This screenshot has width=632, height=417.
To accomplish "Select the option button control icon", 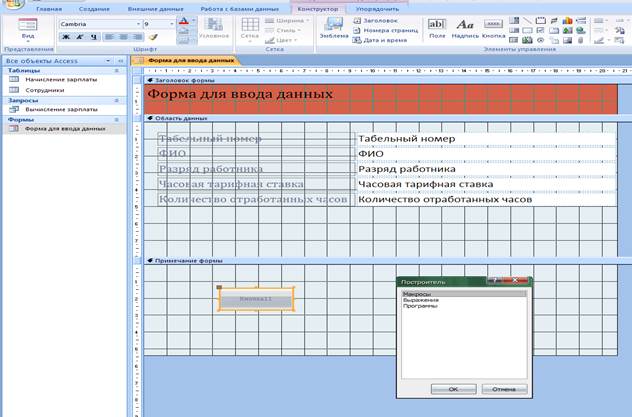I will (541, 40).
